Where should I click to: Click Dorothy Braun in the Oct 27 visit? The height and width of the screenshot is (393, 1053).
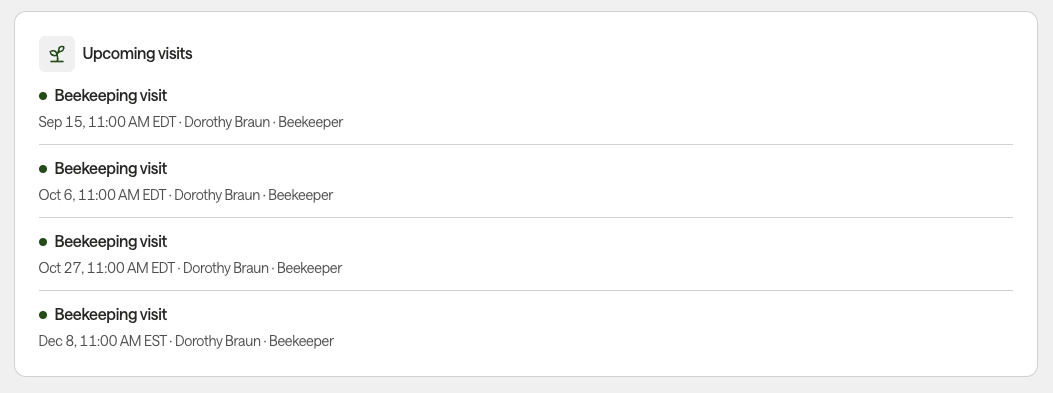click(226, 268)
